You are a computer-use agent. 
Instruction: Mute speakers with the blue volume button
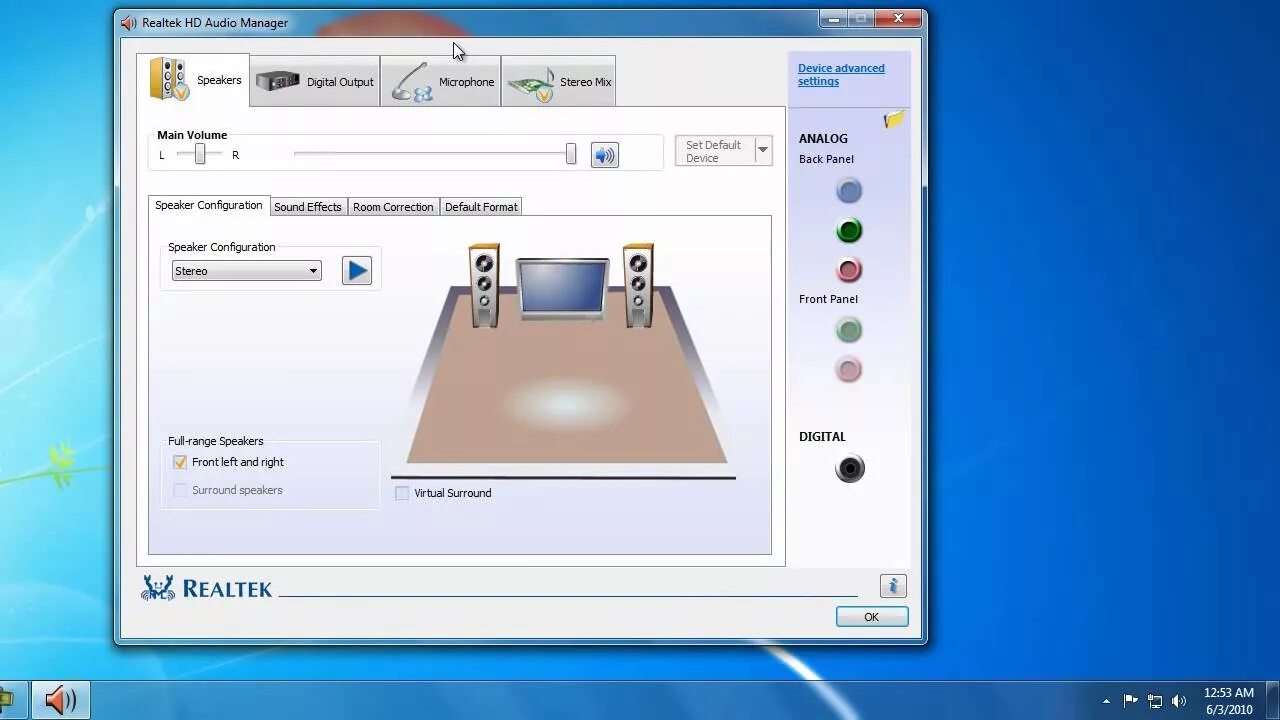tap(605, 155)
